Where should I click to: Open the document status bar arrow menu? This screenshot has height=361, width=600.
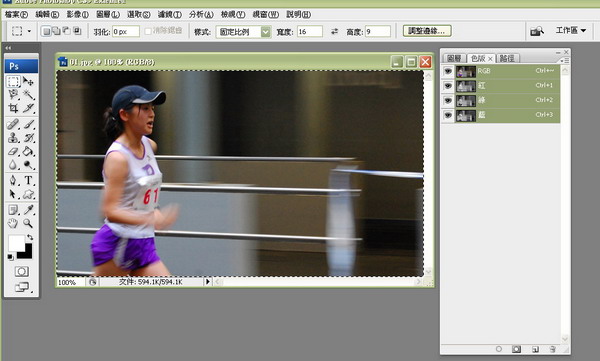click(207, 282)
